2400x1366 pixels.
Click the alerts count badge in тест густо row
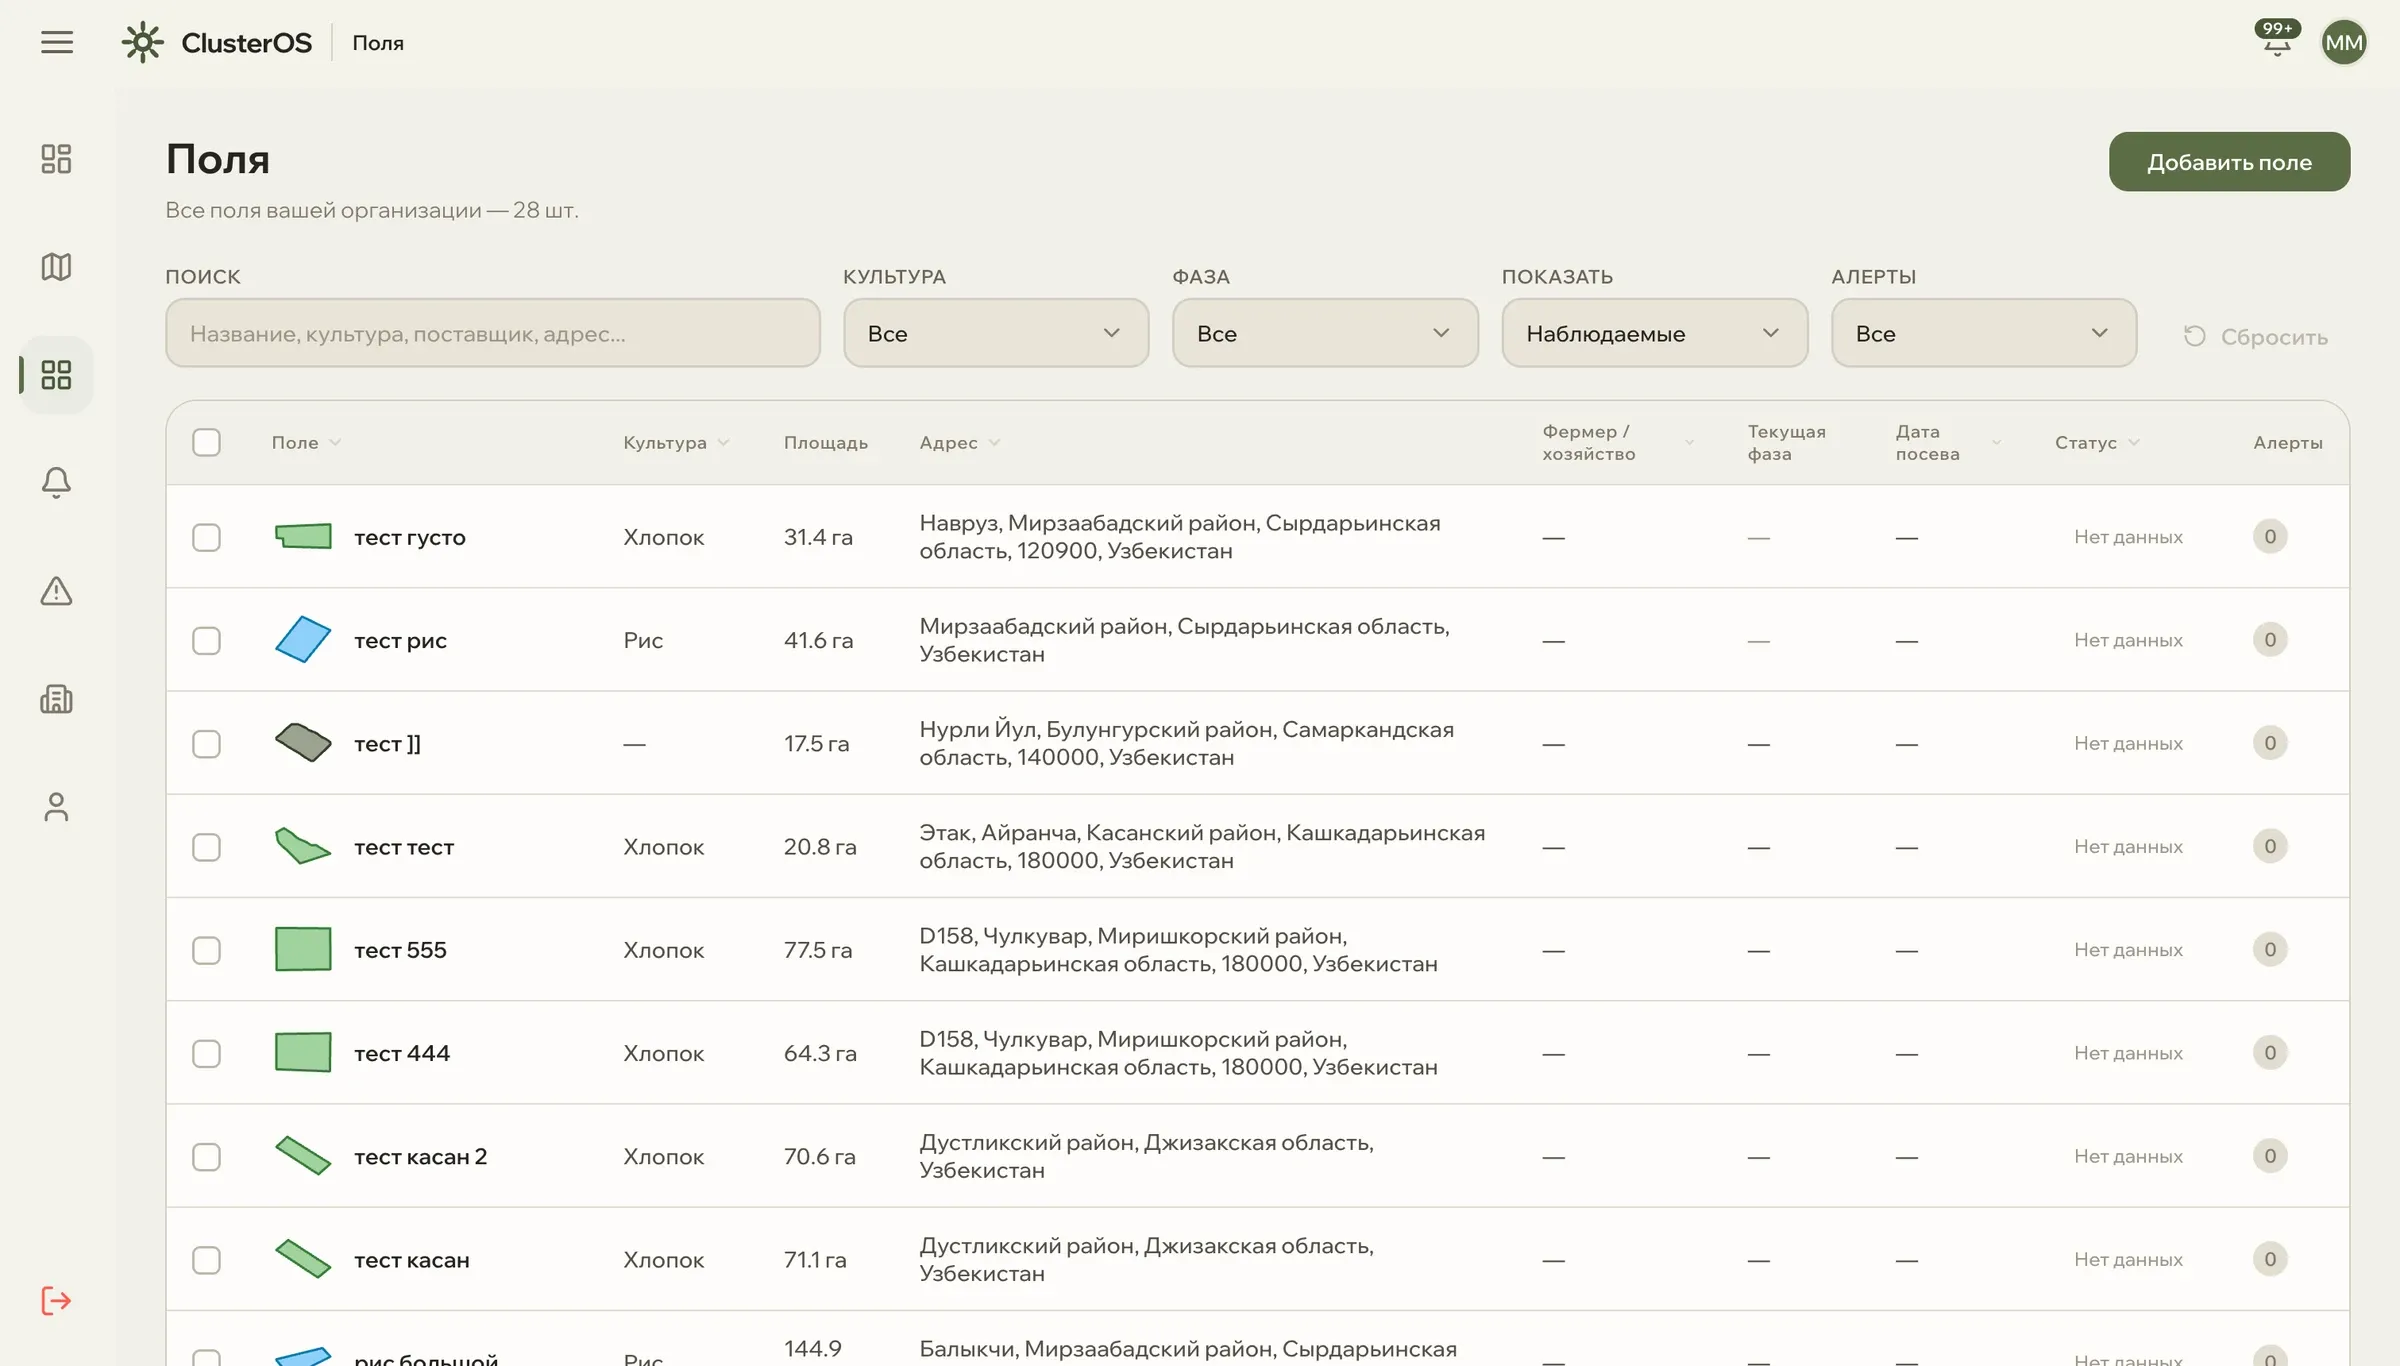[2270, 537]
